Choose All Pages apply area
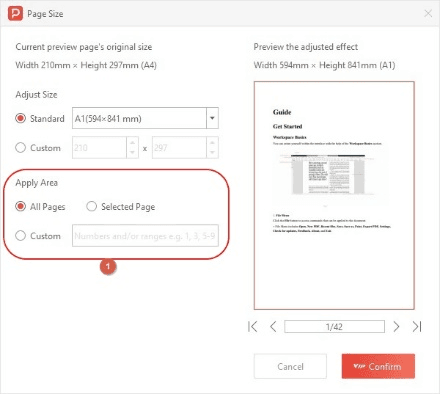Viewport: 440px width, 394px height. click(21, 206)
